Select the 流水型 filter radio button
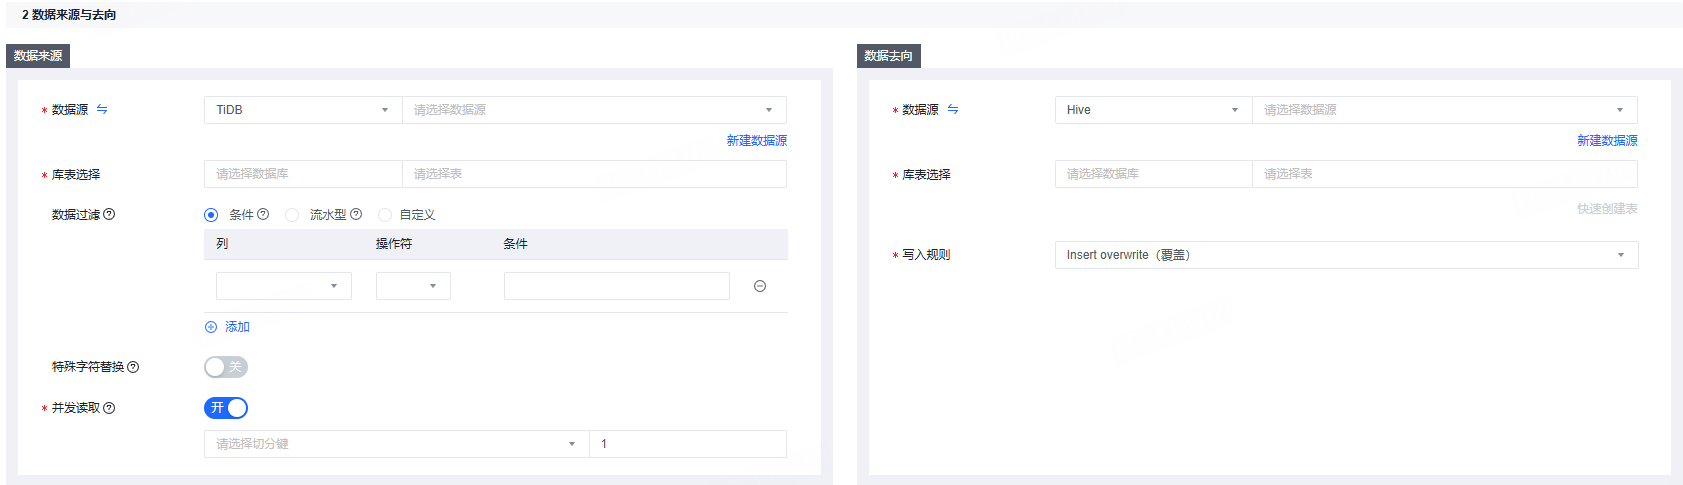 (x=292, y=215)
